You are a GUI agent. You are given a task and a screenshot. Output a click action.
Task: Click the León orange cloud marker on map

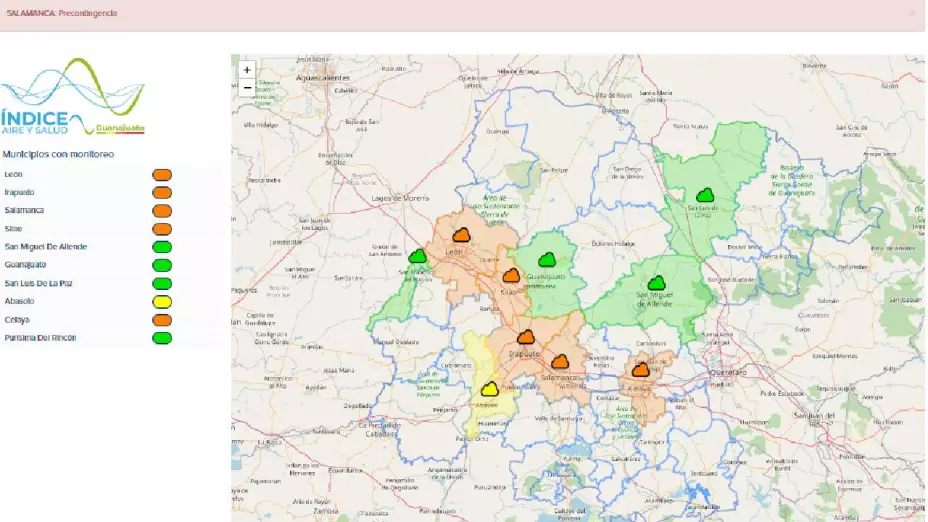coord(461,235)
